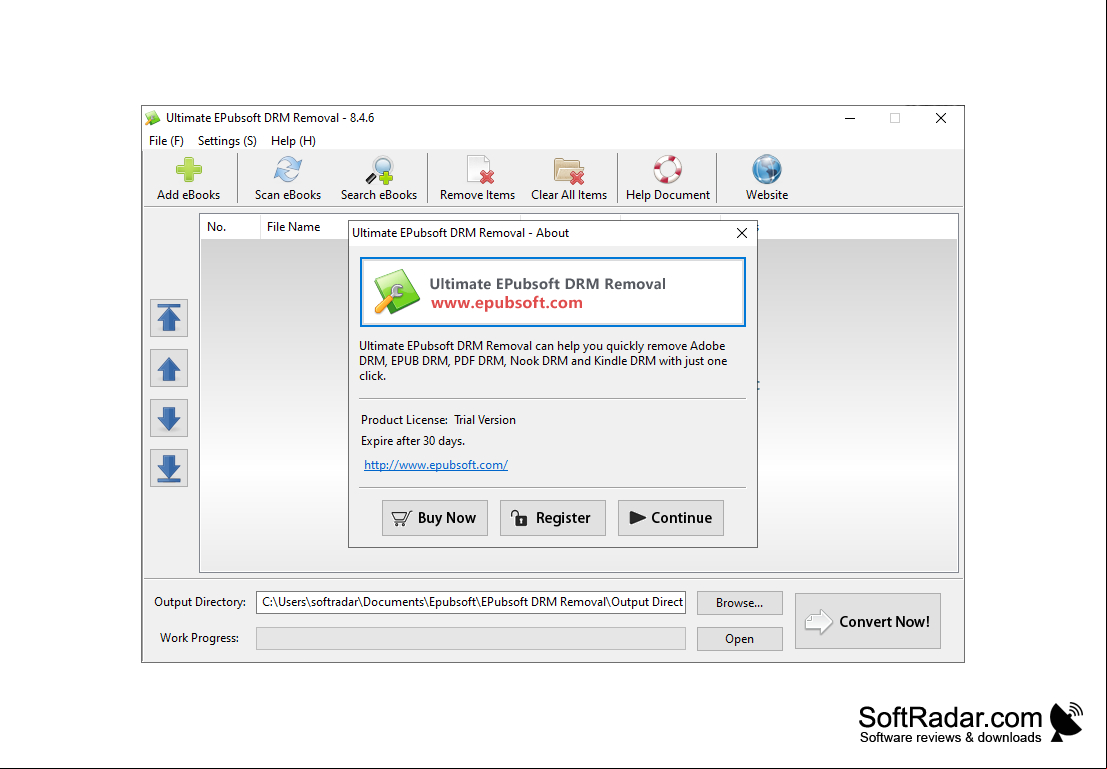This screenshot has height=769, width=1107.
Task: Open the http://www.epubsoft.com/ link
Action: pyautogui.click(x=436, y=465)
